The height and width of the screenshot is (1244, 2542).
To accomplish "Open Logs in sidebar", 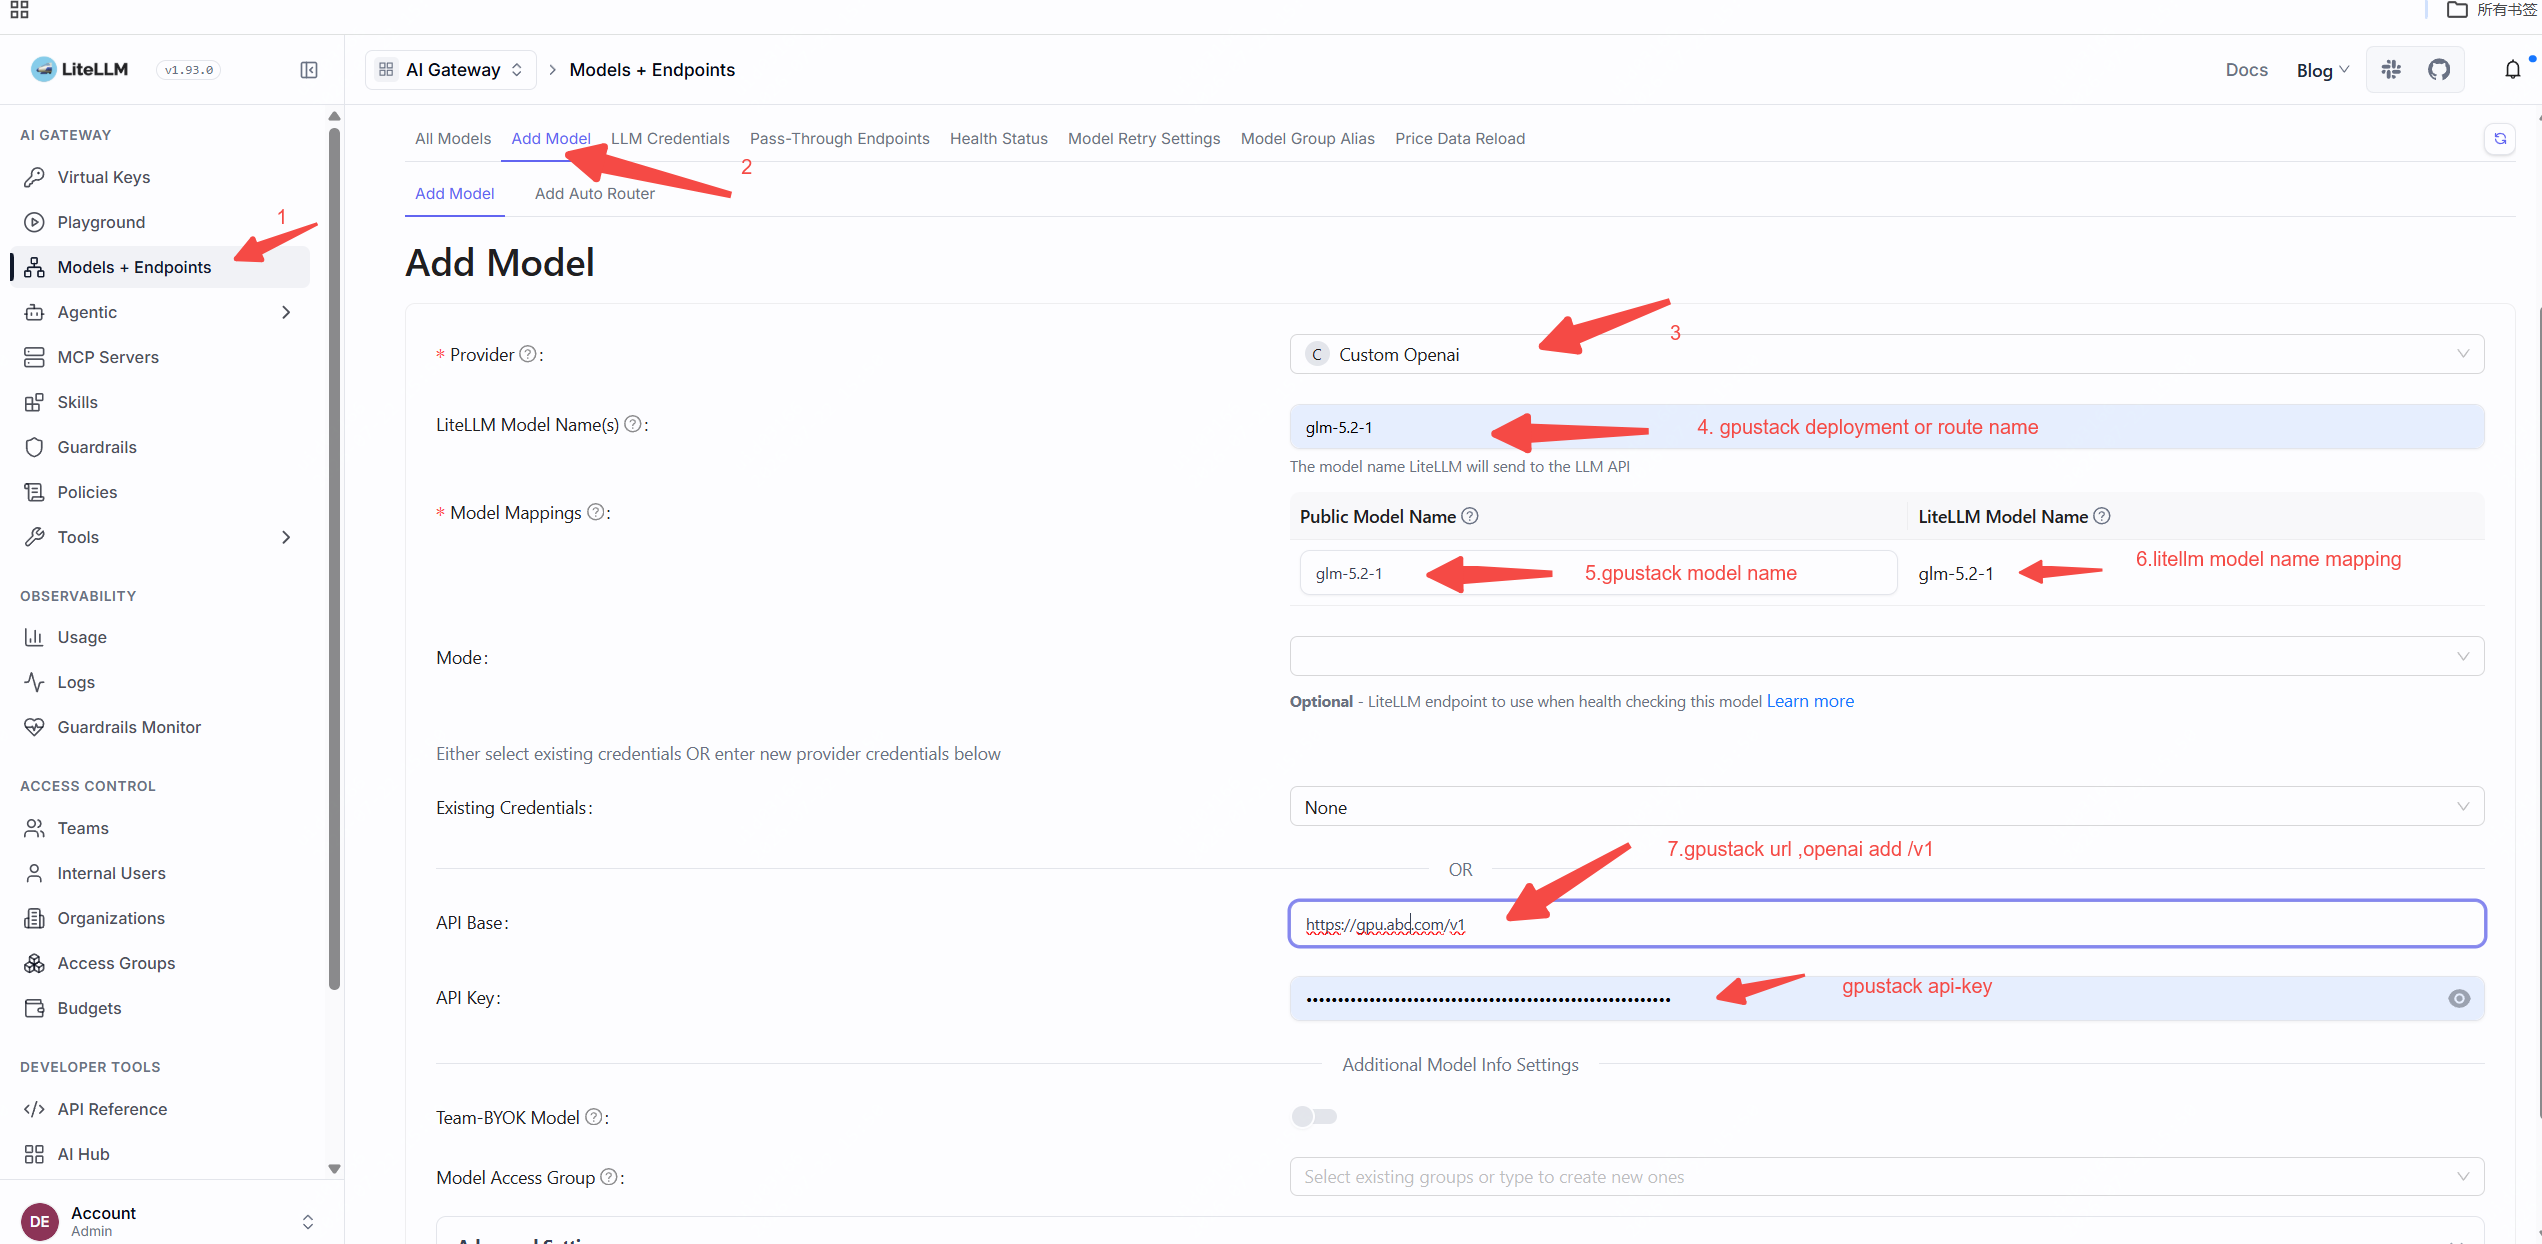I will (160, 682).
